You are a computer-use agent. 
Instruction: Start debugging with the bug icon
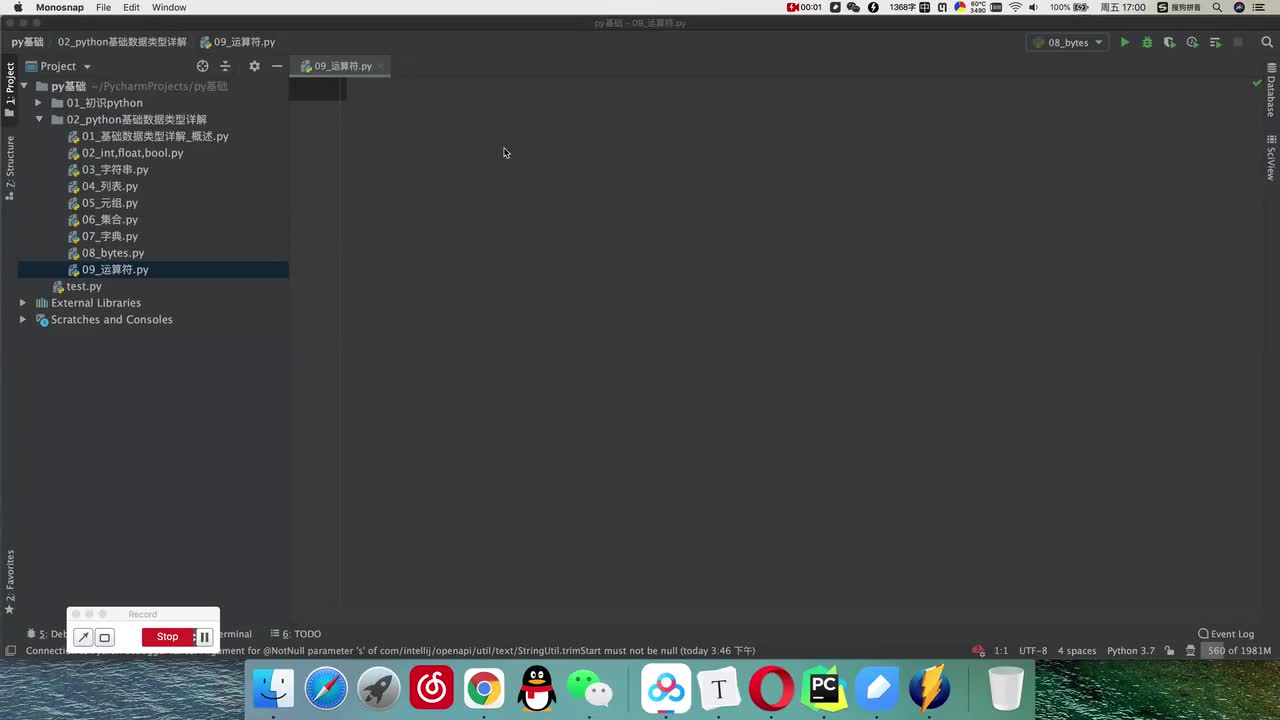coord(1147,42)
